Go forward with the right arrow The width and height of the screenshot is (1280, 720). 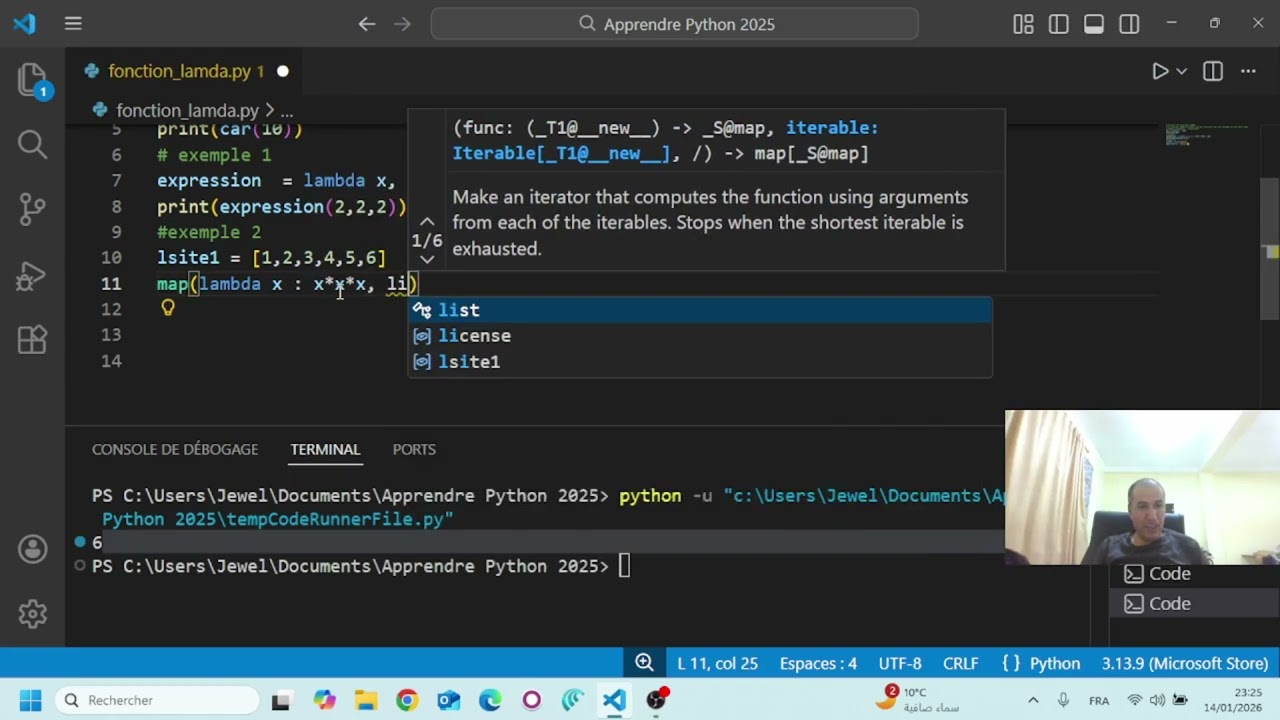pyautogui.click(x=402, y=24)
